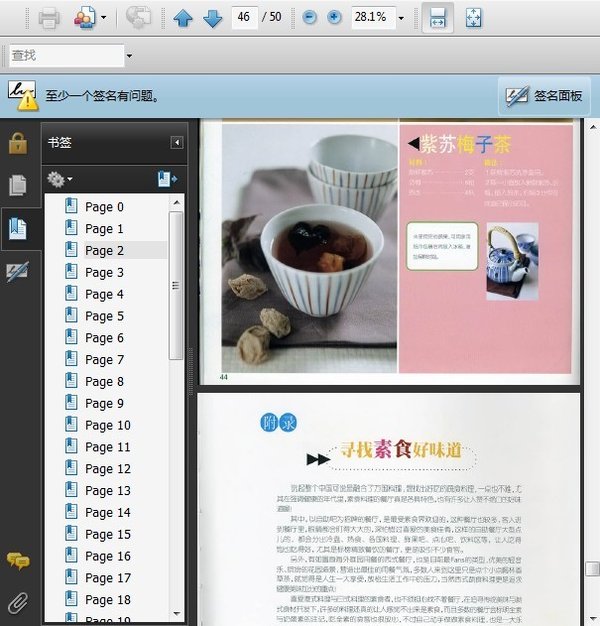Open the attachments paperclip panel

[17, 602]
